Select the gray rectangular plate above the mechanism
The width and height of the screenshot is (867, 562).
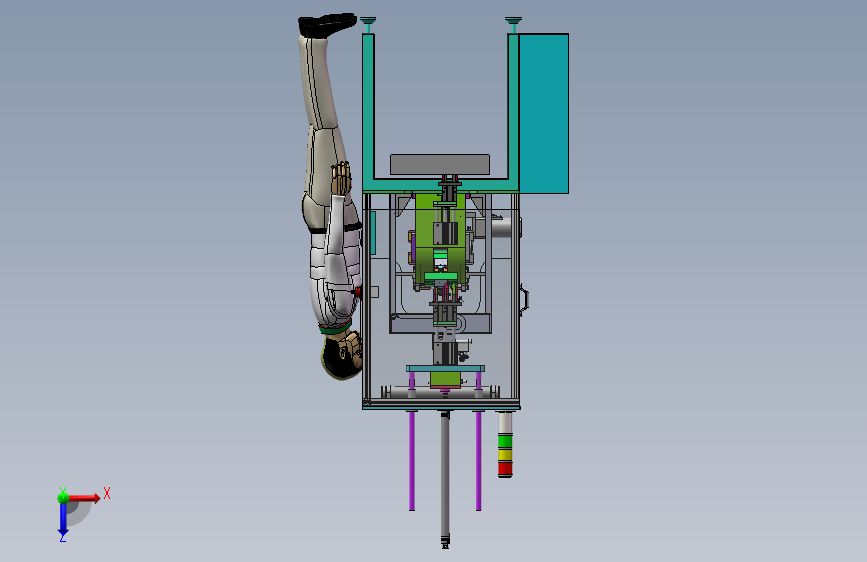(440, 164)
